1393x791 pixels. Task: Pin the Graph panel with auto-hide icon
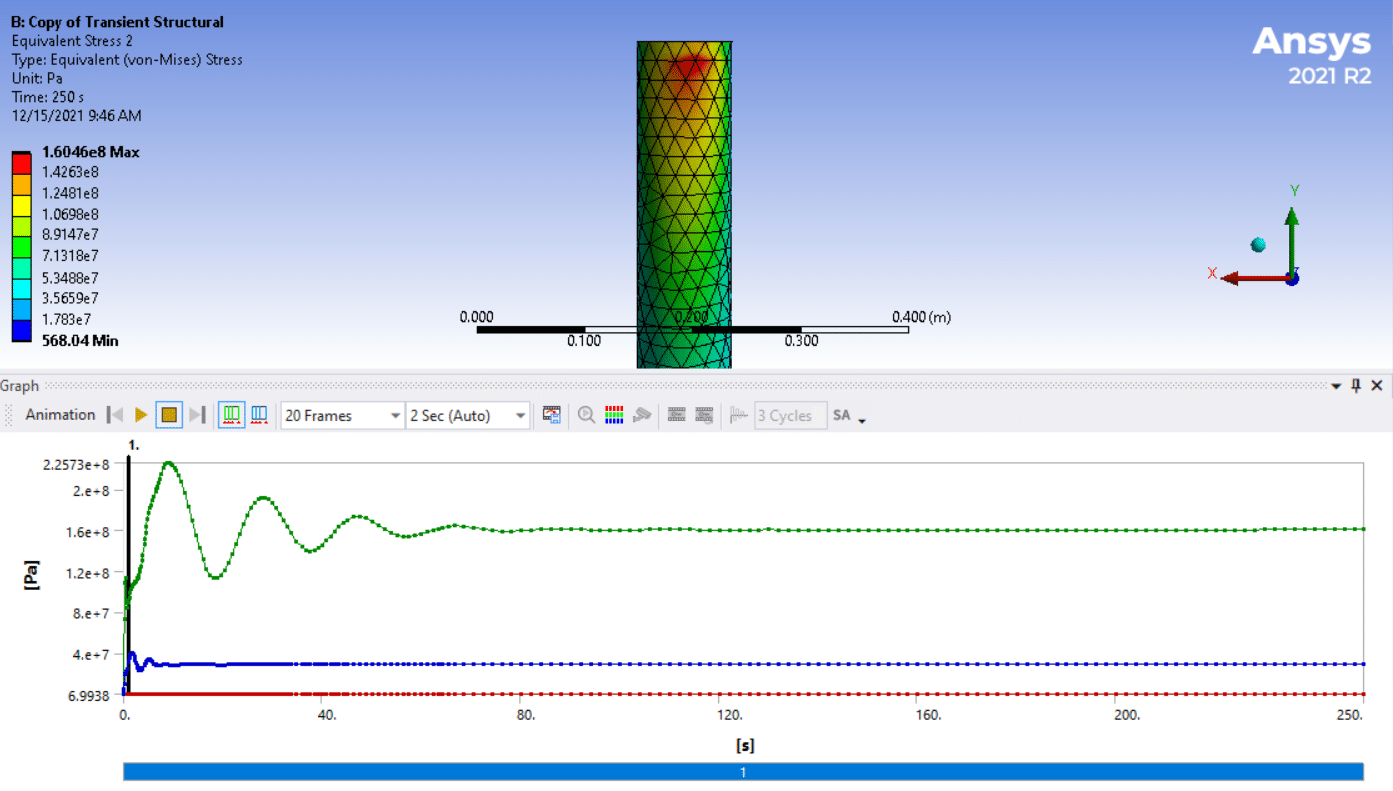1356,386
